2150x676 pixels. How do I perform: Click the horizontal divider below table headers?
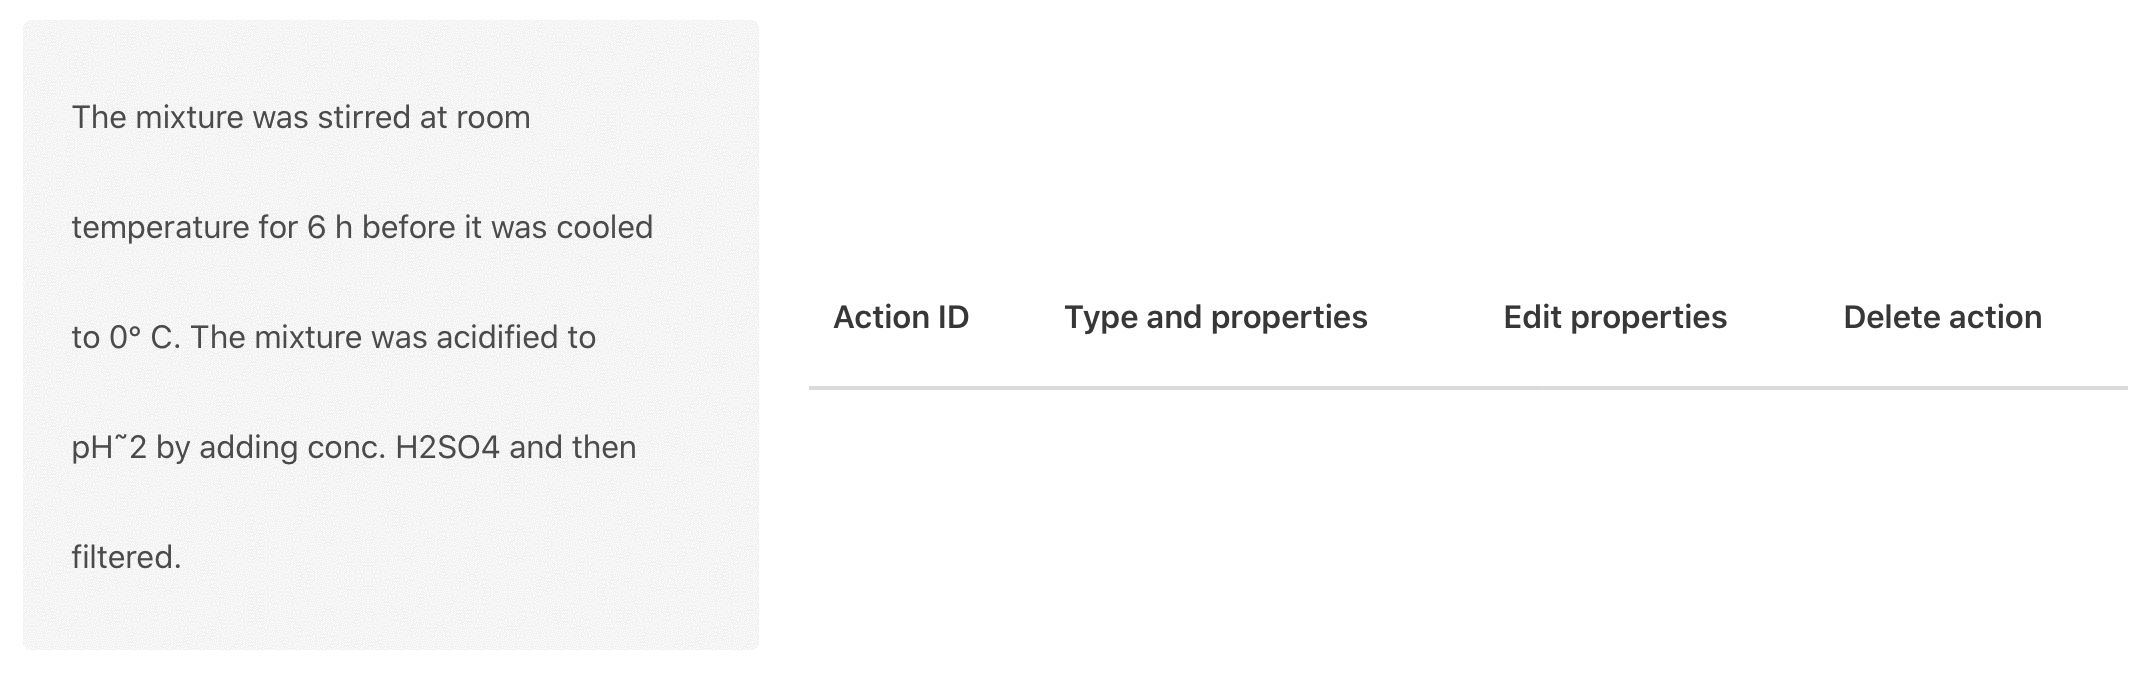click(x=1467, y=387)
